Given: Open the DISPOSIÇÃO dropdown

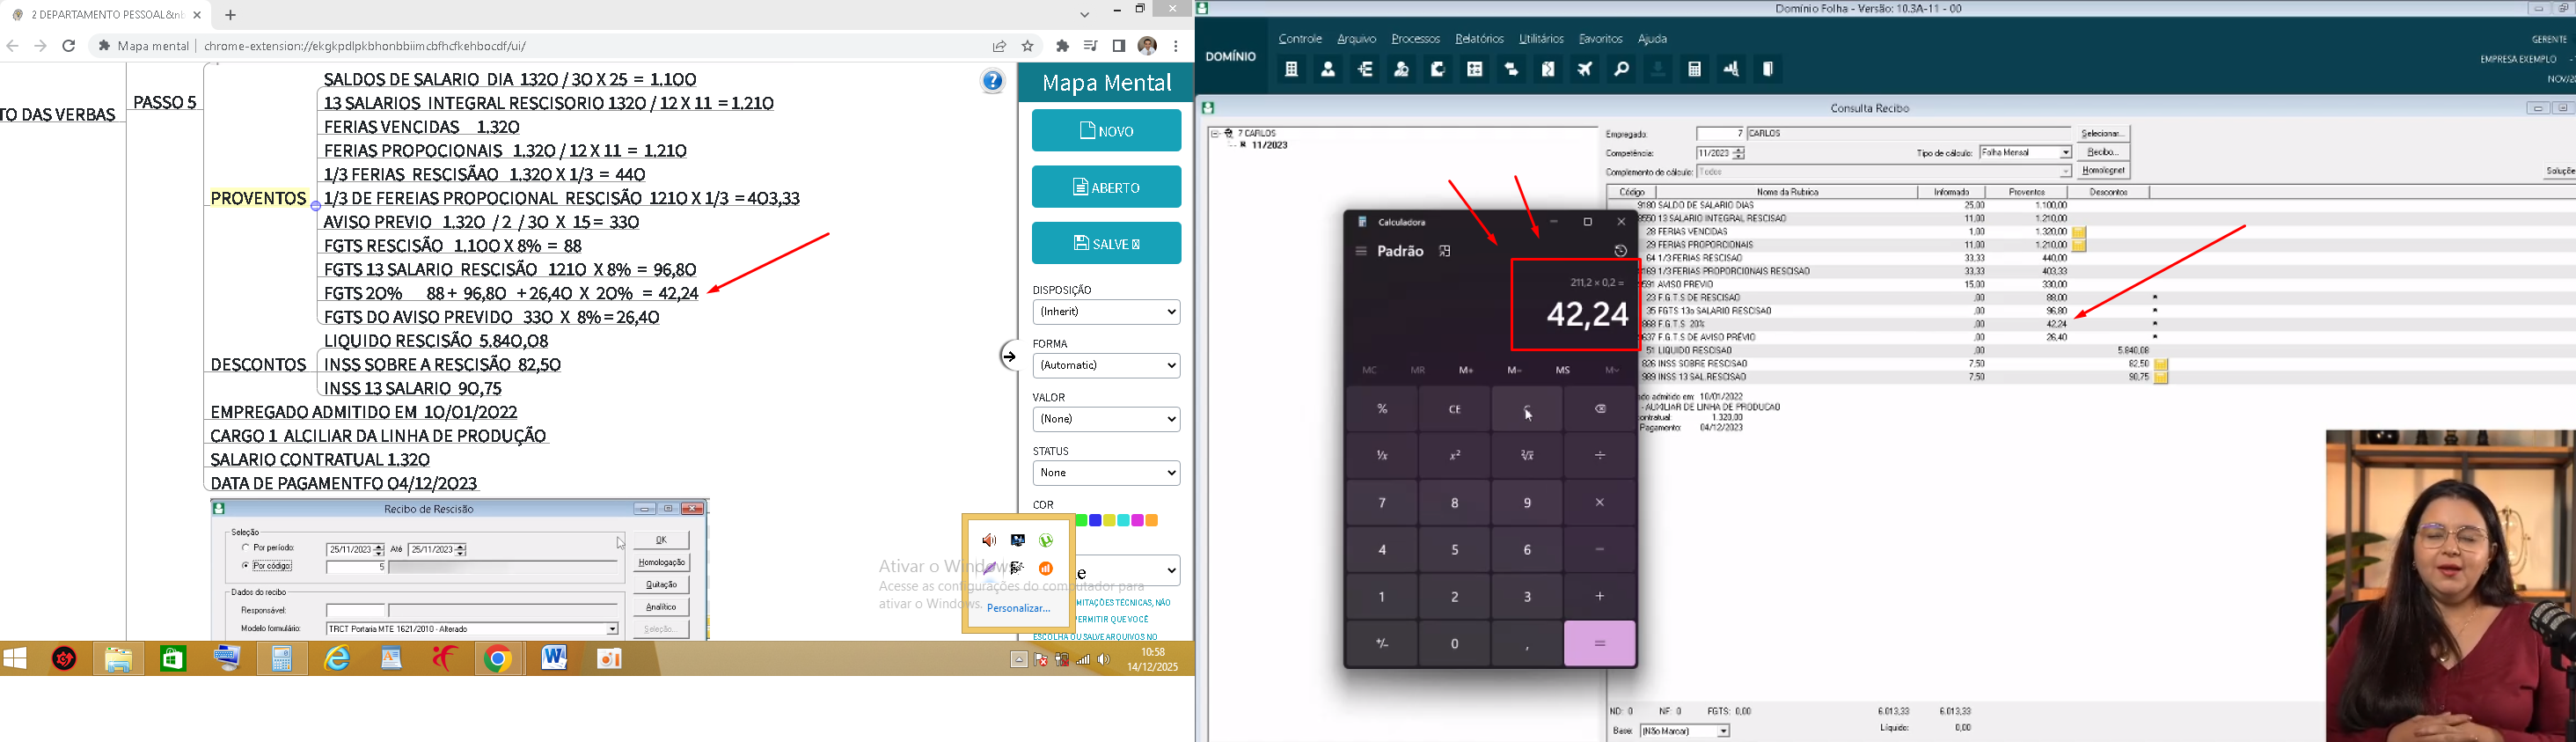Looking at the screenshot, I should 1106,312.
